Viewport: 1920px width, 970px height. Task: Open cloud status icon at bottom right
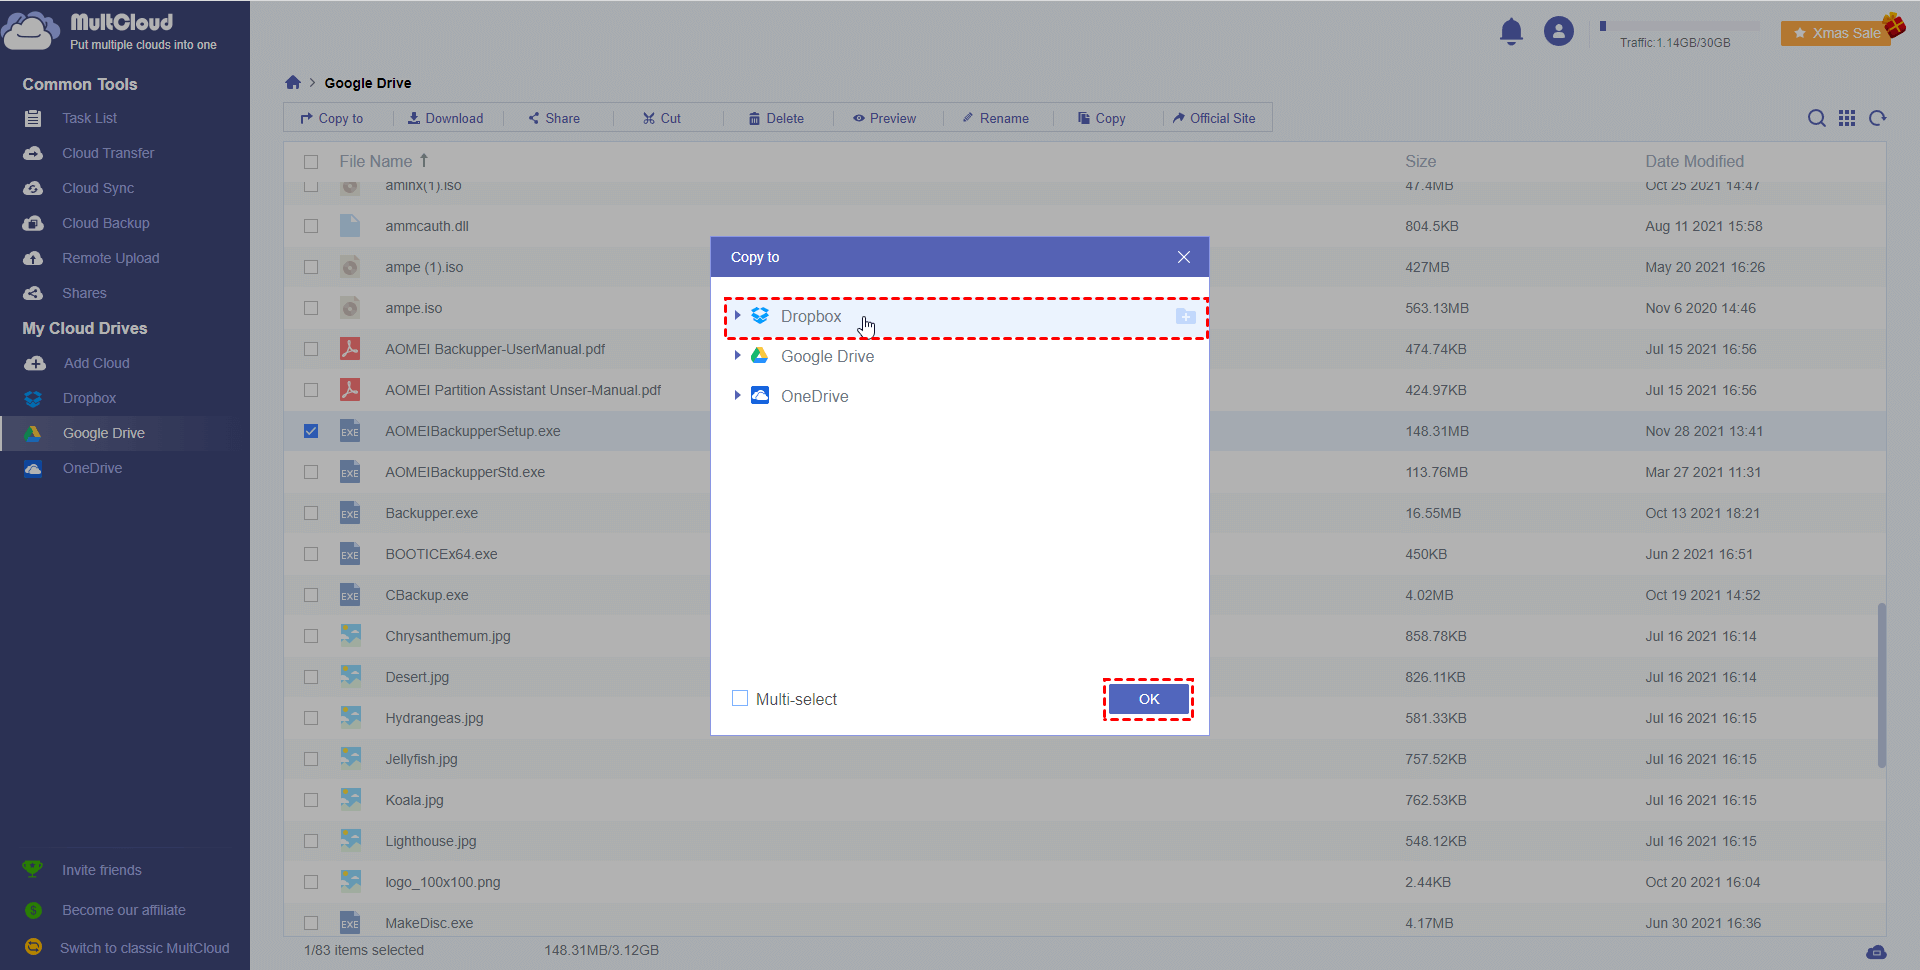(1876, 951)
